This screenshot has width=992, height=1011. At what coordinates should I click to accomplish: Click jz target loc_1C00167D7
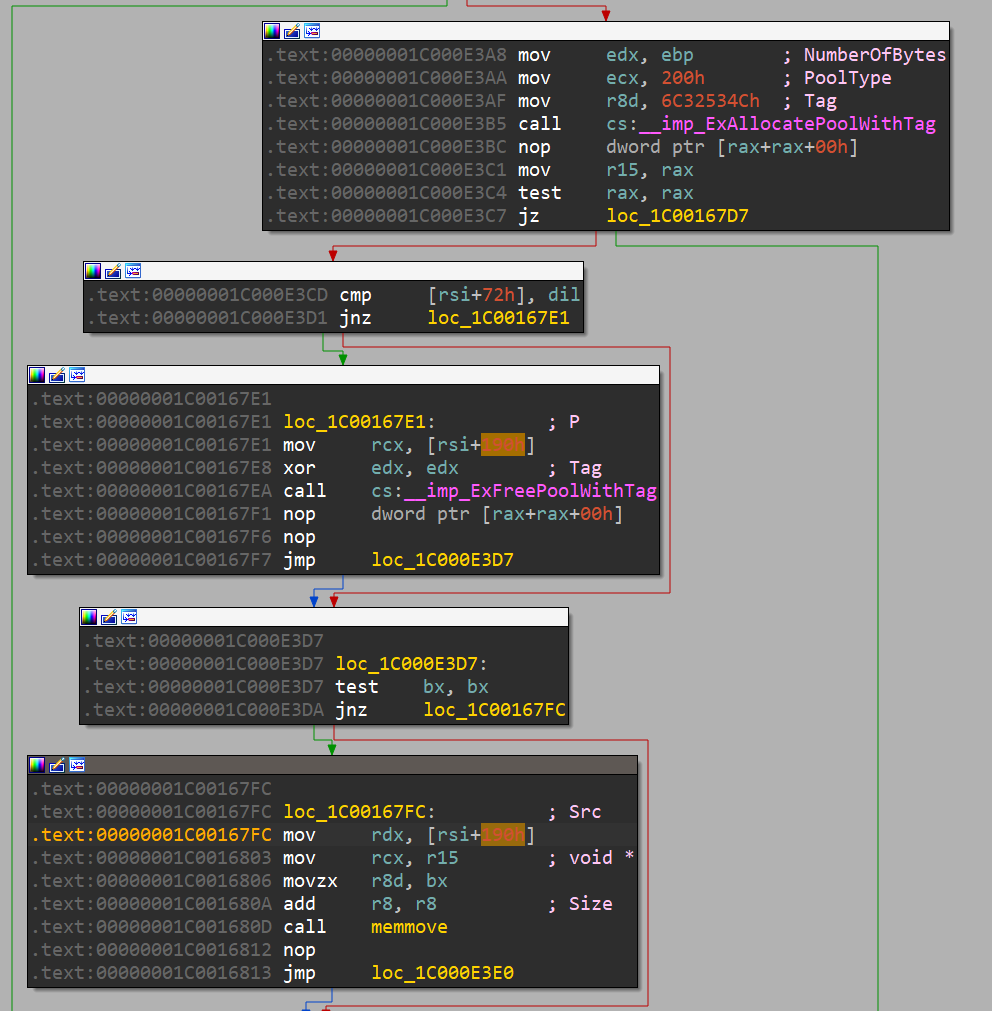pos(677,216)
